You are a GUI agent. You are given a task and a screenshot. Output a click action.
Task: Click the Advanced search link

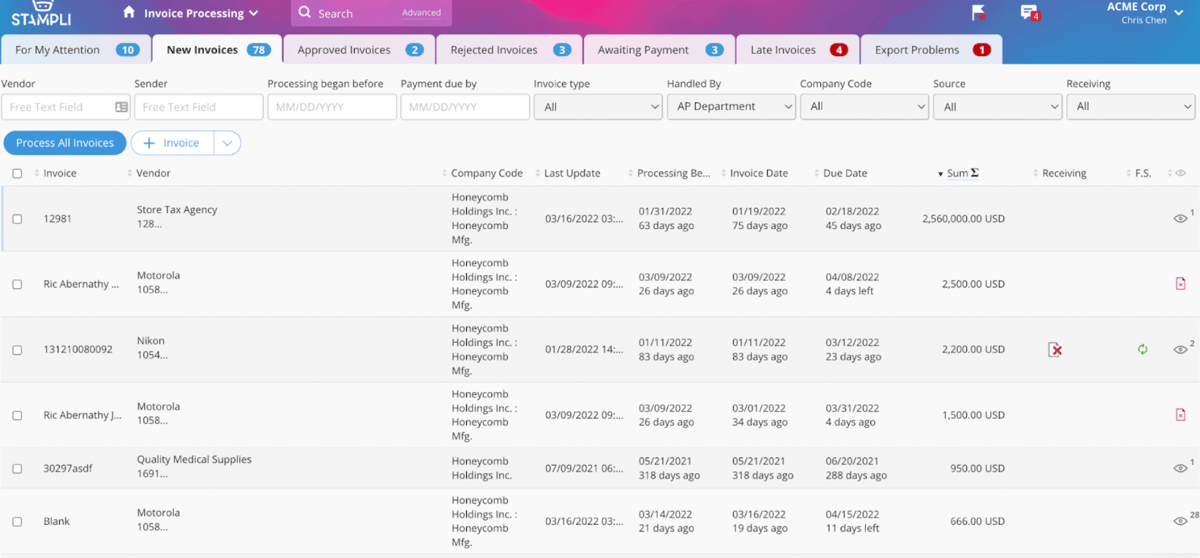tap(421, 13)
